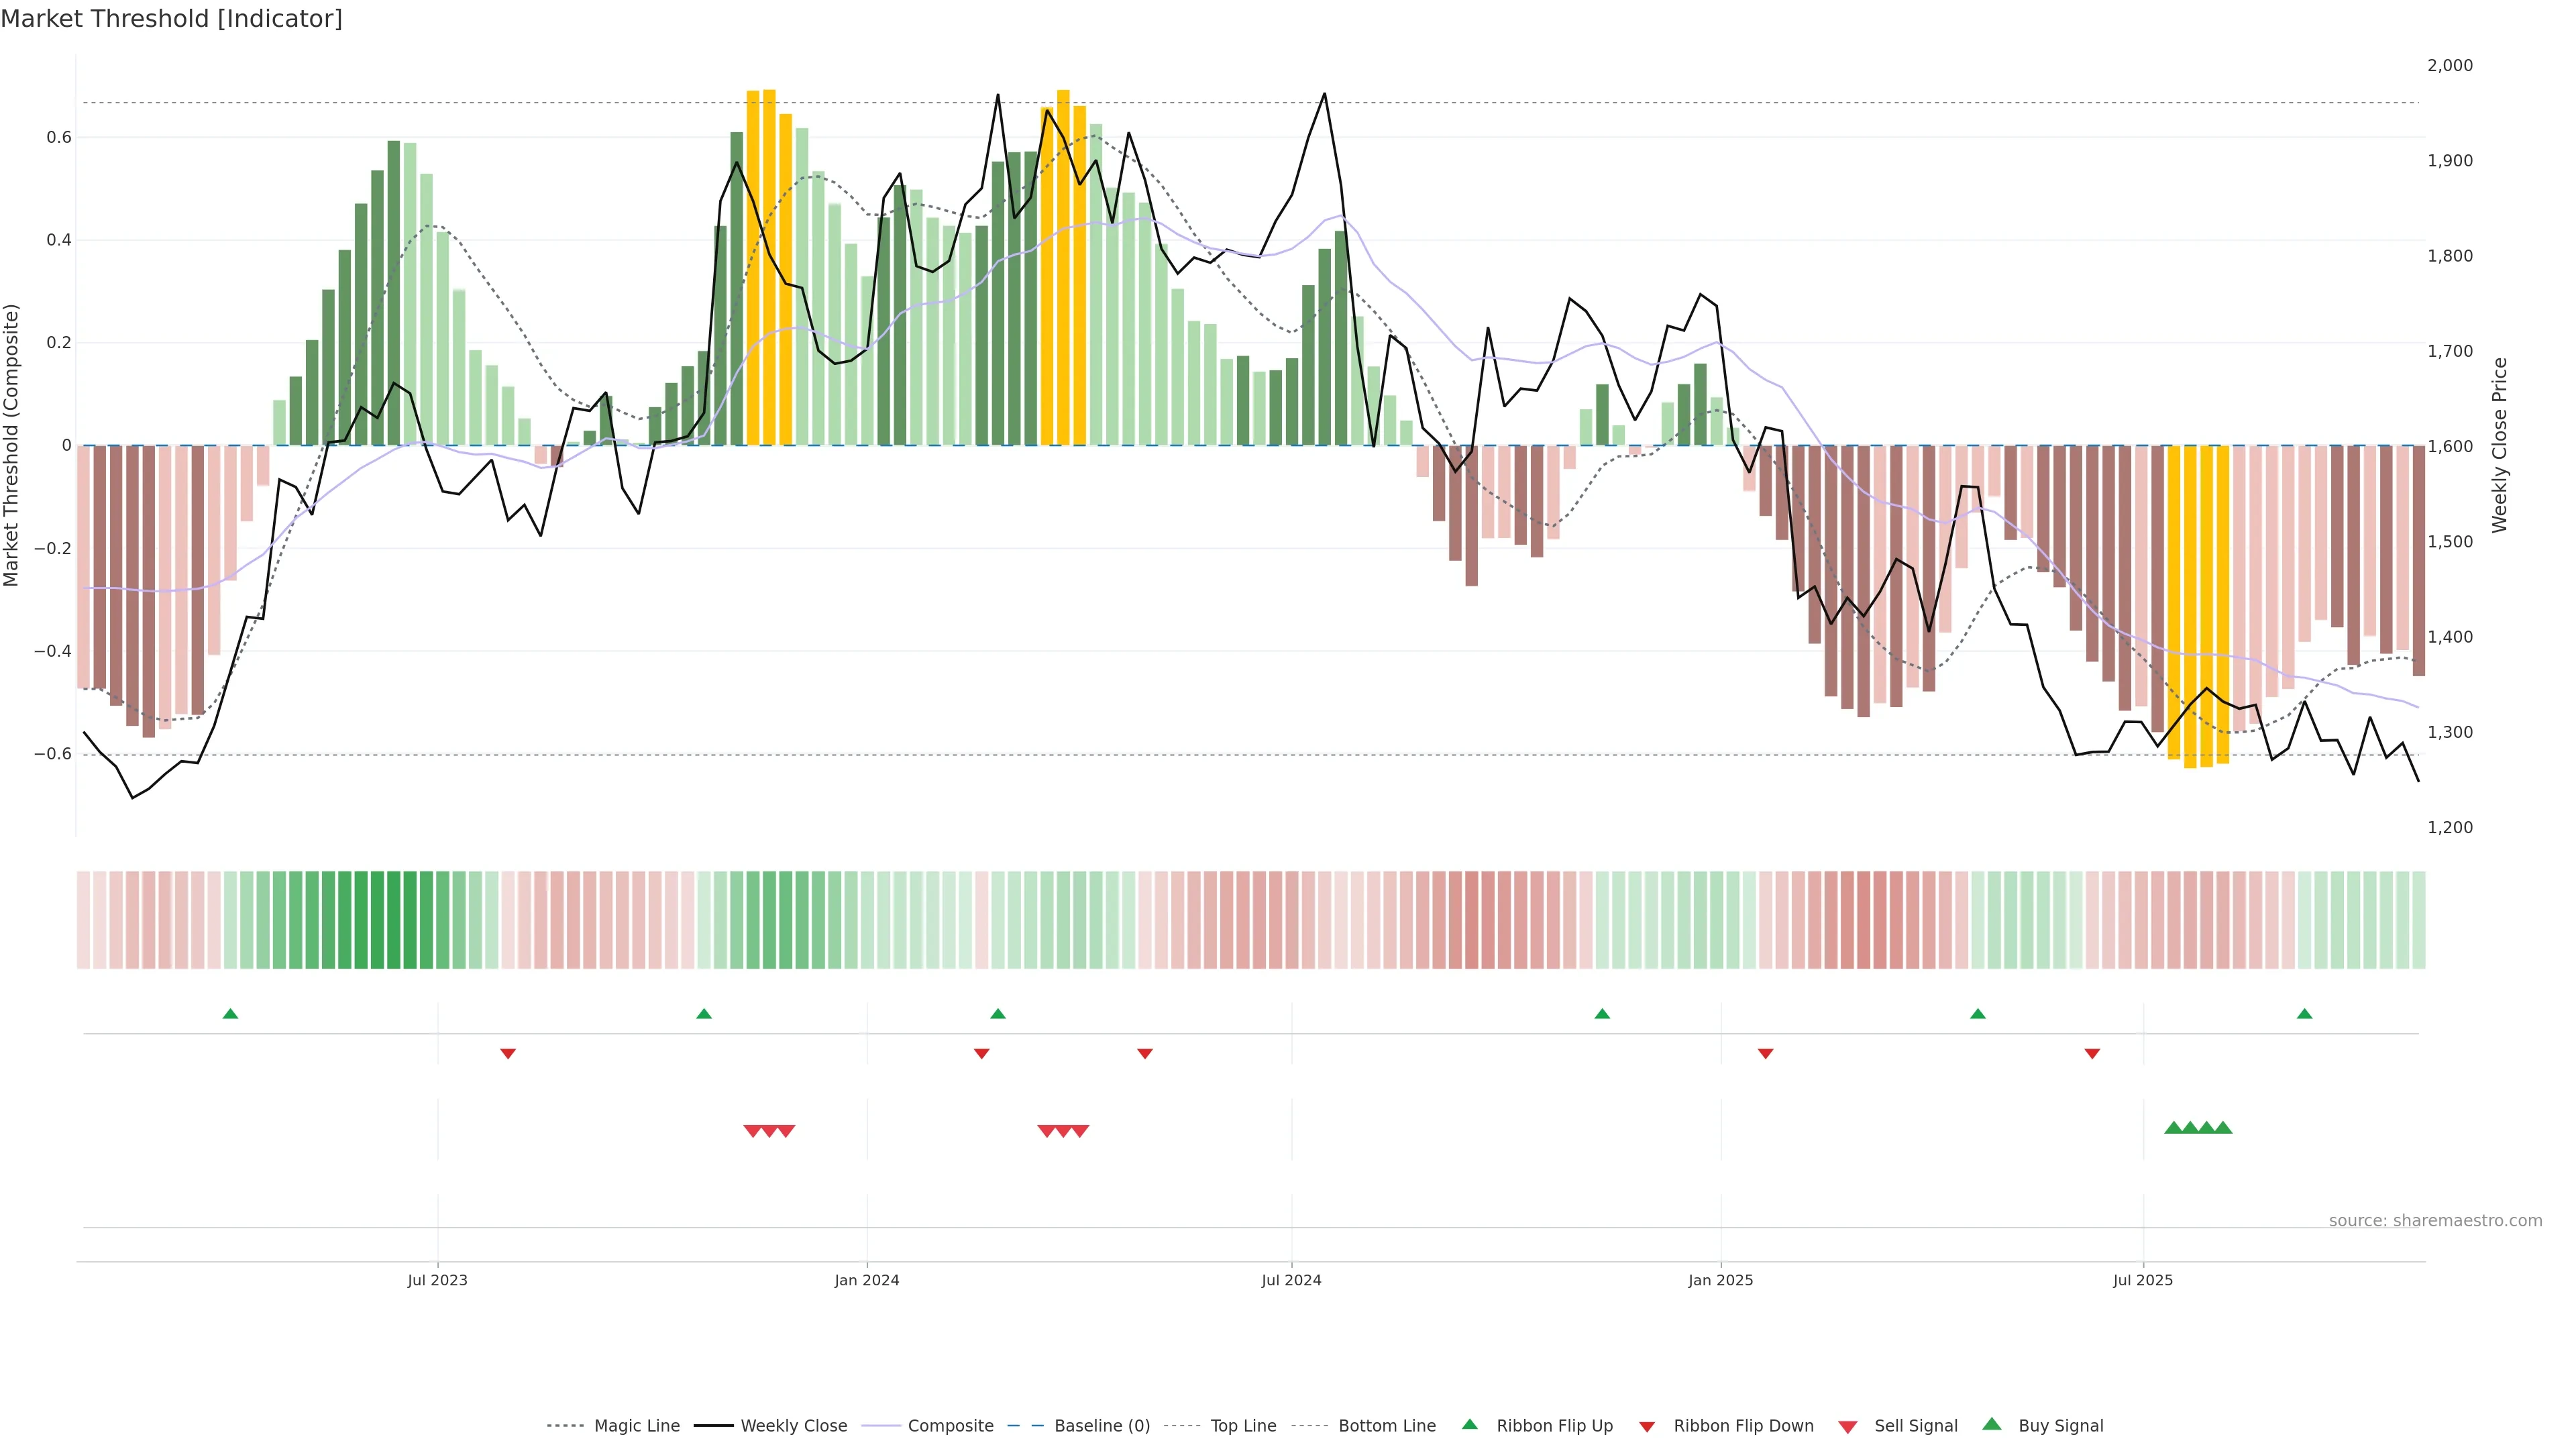Click rightmost green Buy Signal triangle
The width and height of the screenshot is (2576, 1449).
pyautogui.click(x=2223, y=1128)
